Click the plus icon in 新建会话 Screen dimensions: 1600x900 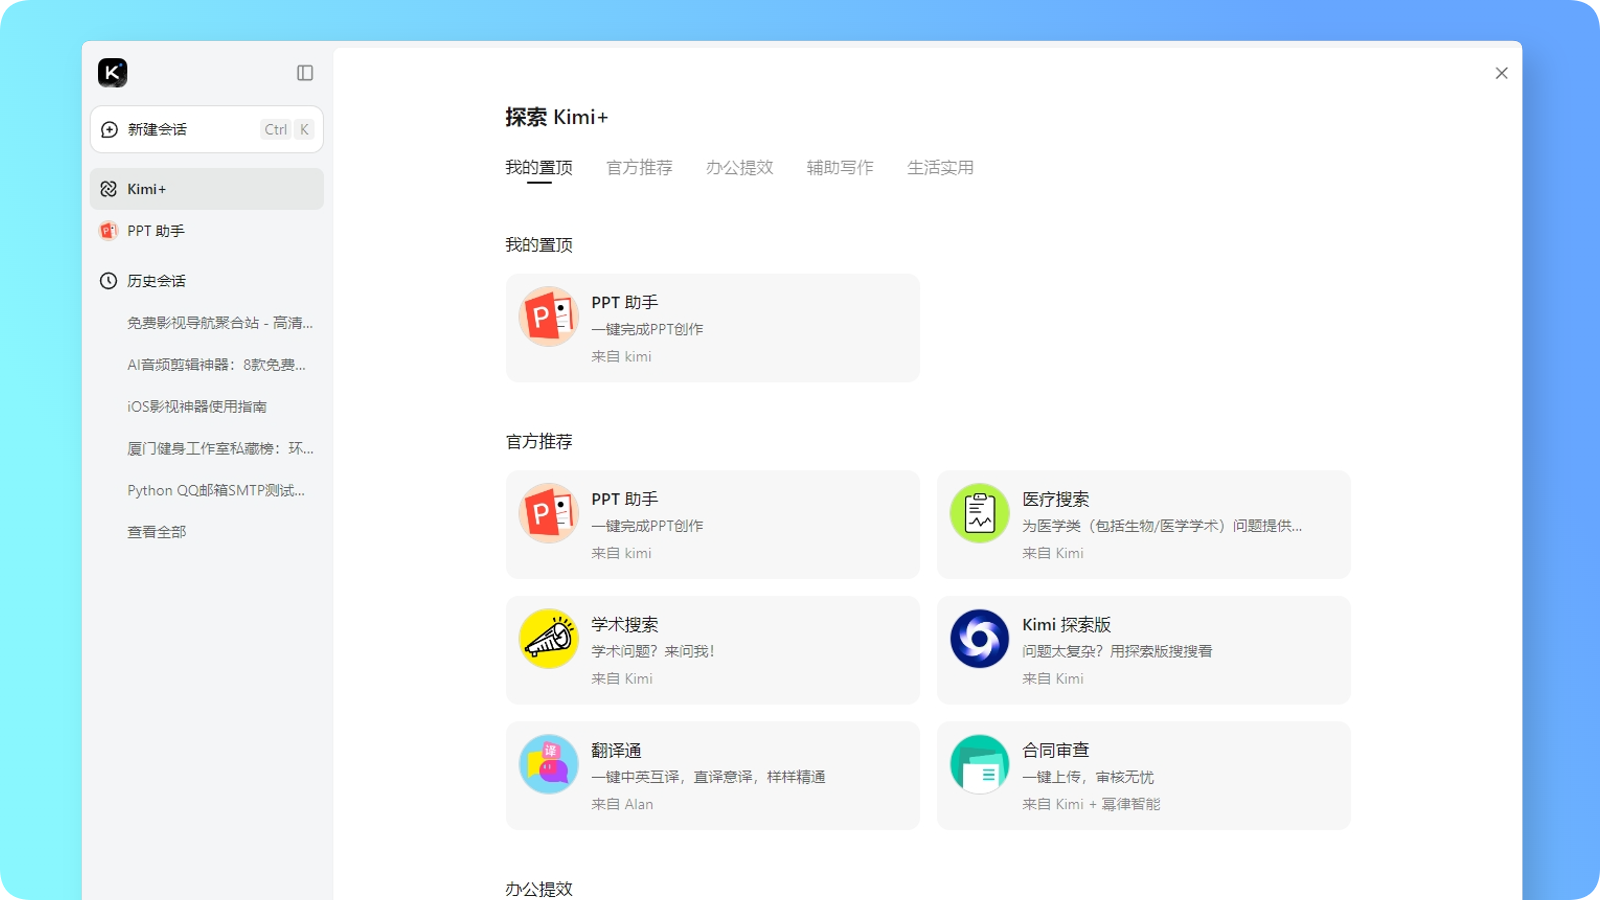point(110,130)
